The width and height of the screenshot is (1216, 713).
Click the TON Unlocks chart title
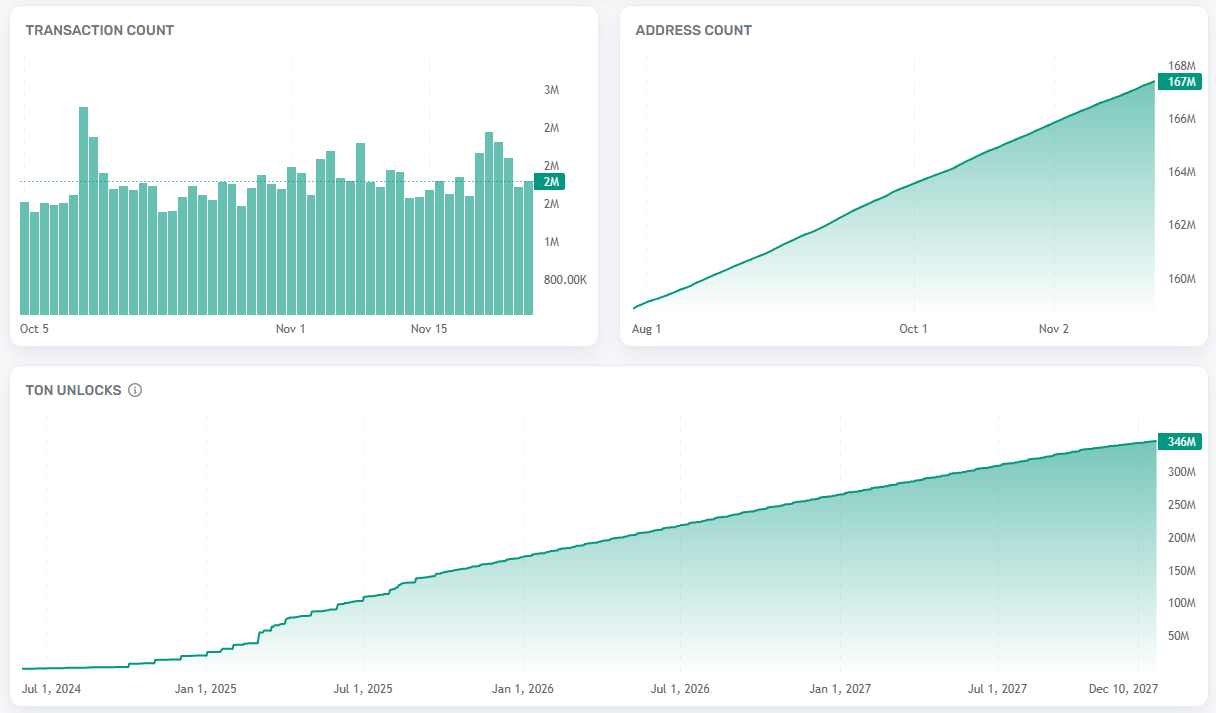click(x=73, y=390)
